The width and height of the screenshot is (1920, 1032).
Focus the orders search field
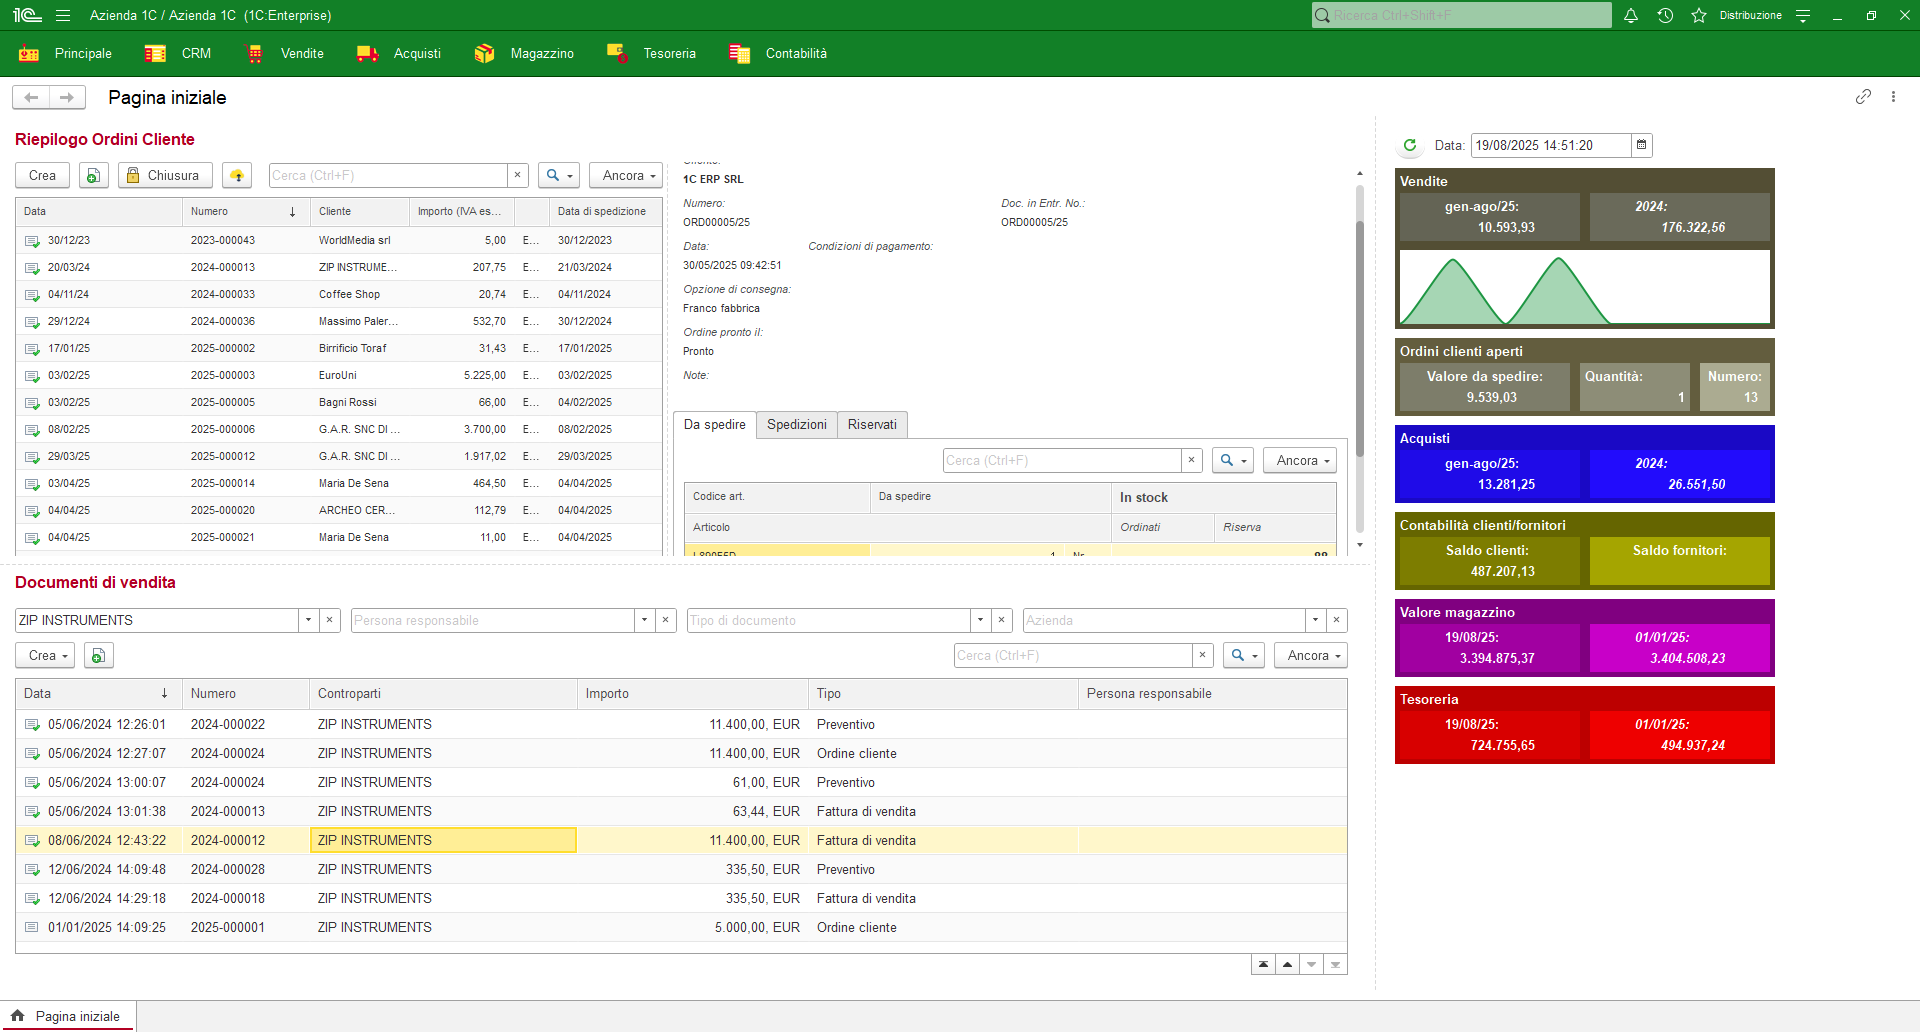click(x=388, y=175)
